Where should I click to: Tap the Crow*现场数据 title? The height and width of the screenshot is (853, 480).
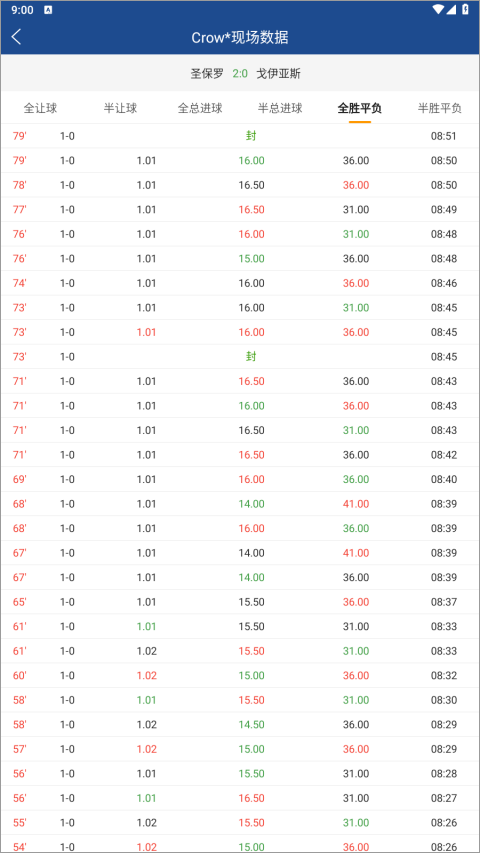click(x=240, y=38)
